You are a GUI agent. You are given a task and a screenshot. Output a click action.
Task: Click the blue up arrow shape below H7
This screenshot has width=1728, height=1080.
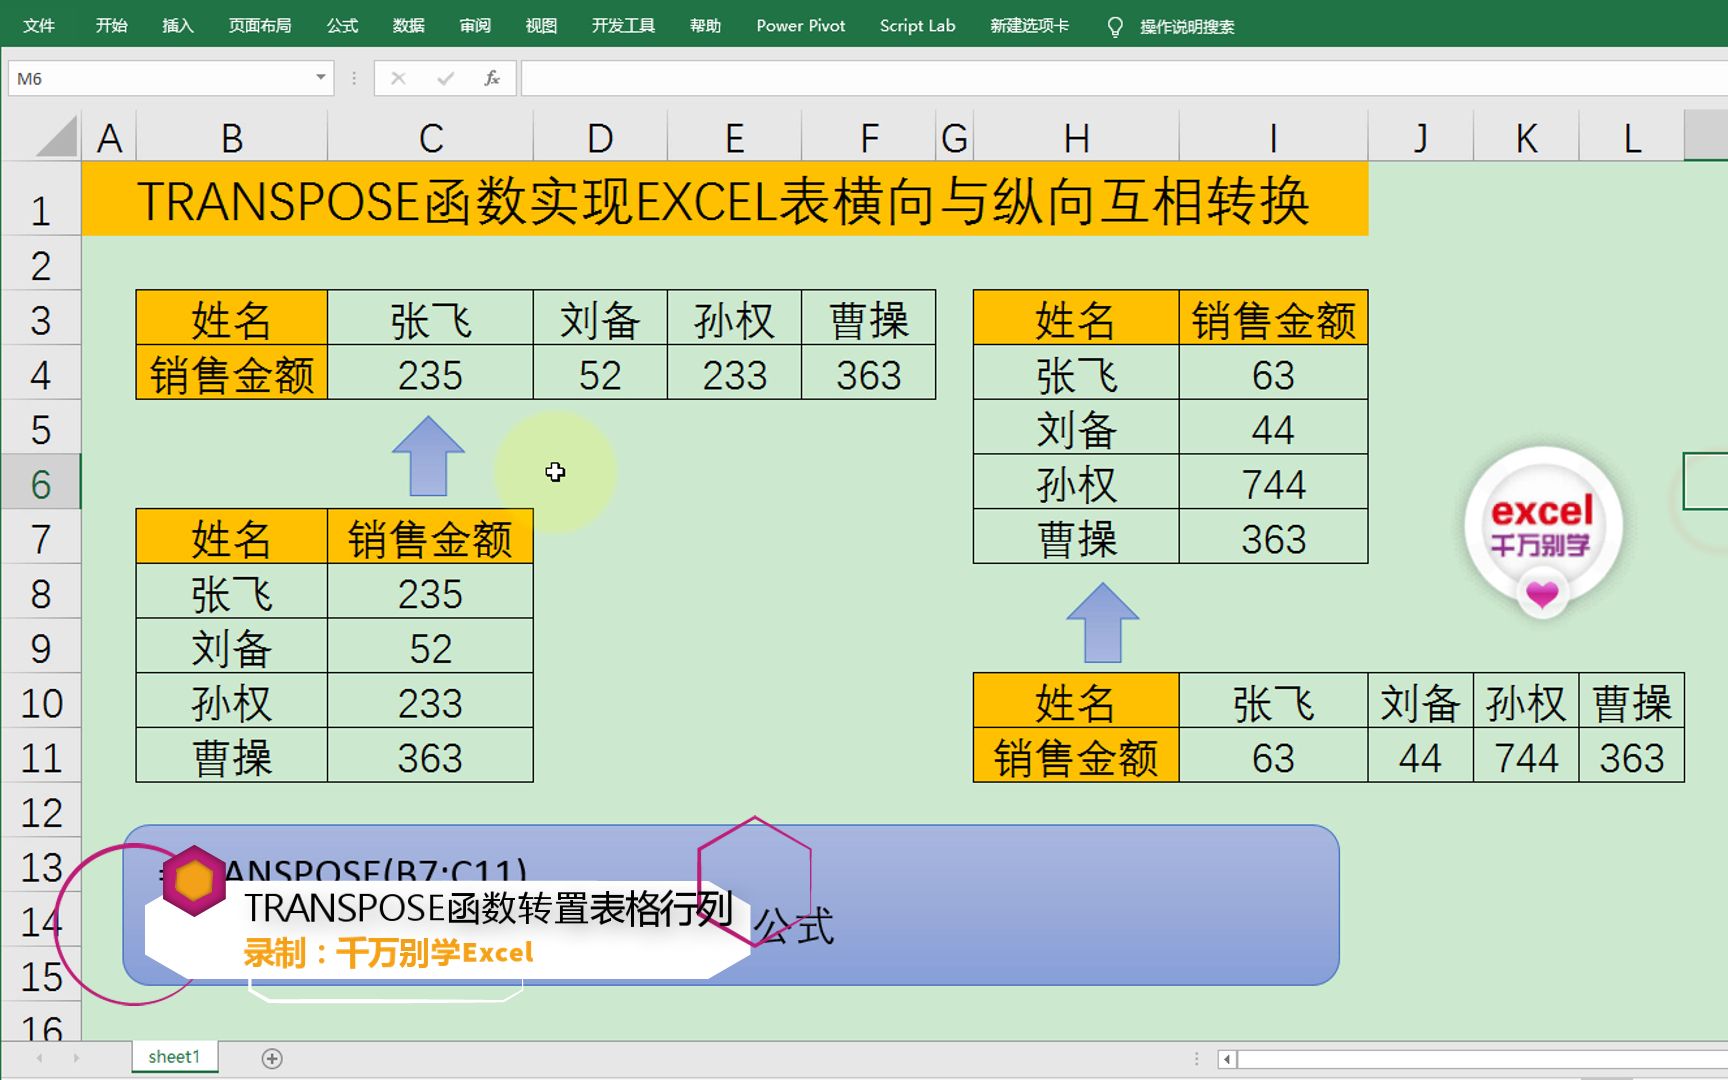(x=1103, y=621)
